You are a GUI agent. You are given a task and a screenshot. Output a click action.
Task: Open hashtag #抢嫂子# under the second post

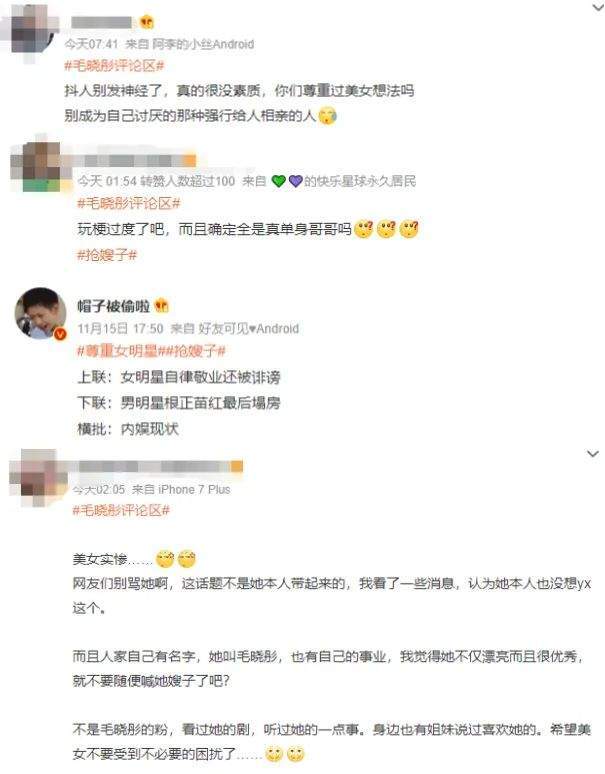[107, 255]
